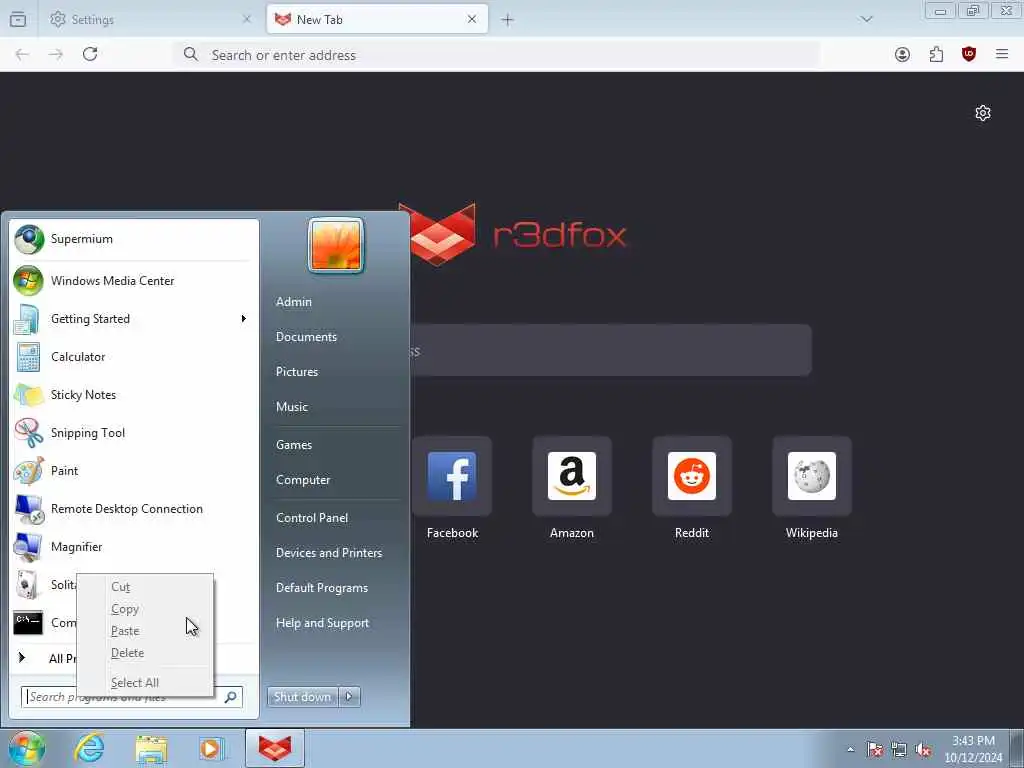
Task: Click the Shut down button
Action: pyautogui.click(x=302, y=697)
